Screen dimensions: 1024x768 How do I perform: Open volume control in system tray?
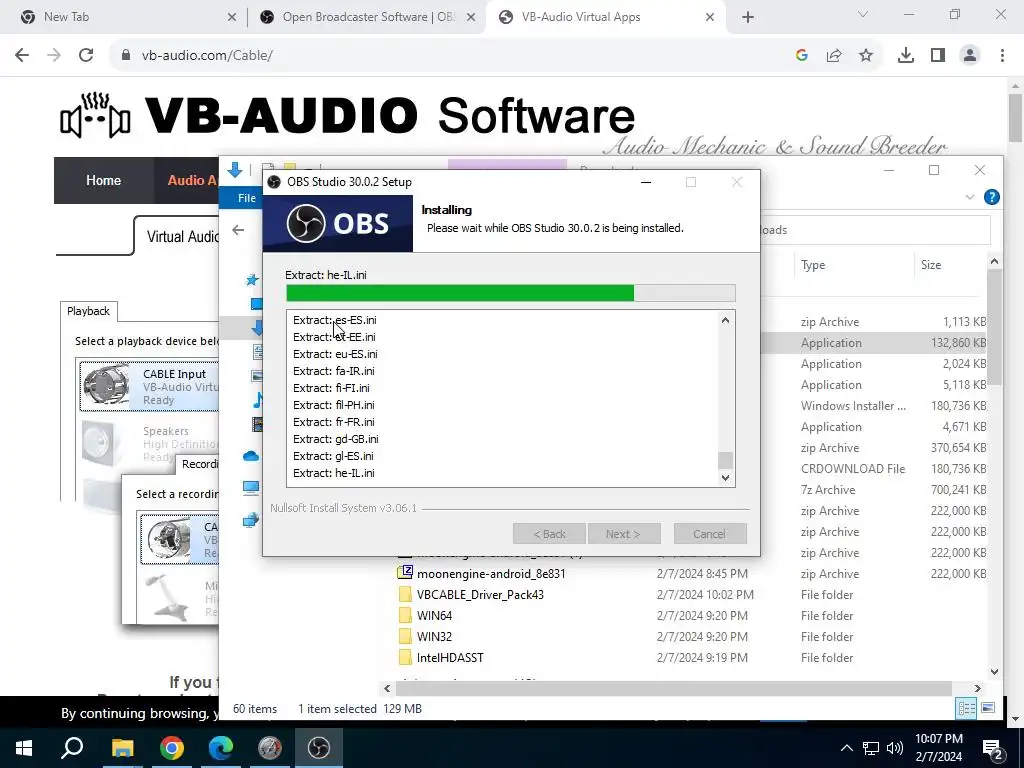(x=895, y=748)
